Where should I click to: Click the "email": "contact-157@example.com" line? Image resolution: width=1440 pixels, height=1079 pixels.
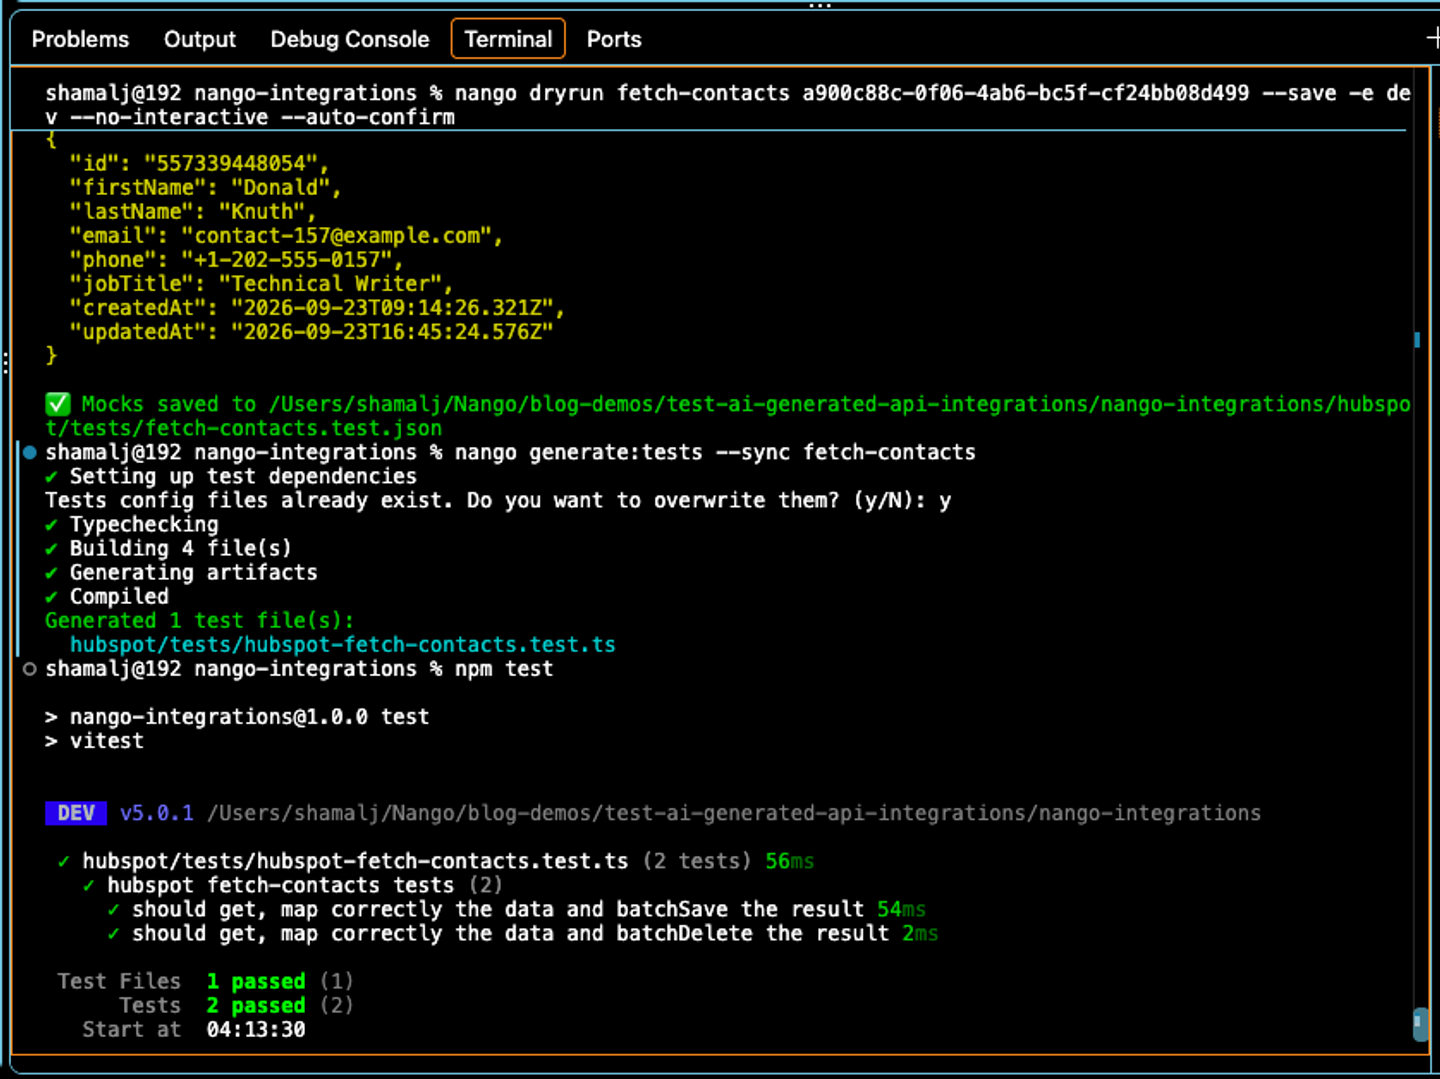coord(285,236)
